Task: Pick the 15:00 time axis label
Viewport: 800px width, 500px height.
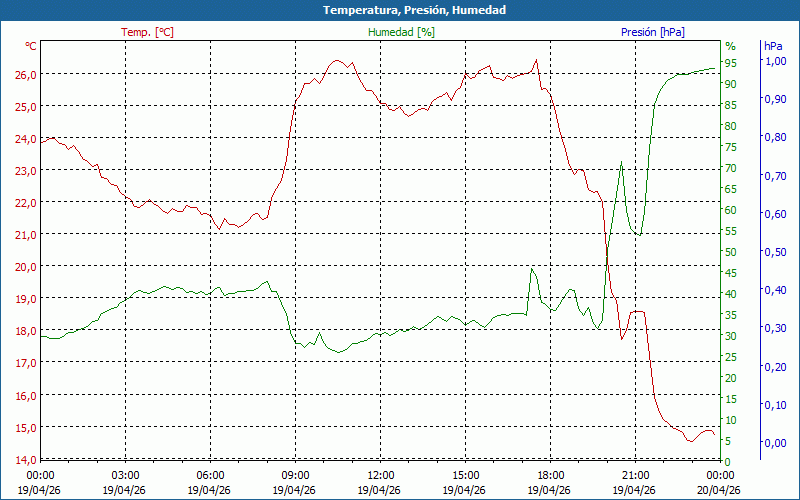Action: [x=465, y=475]
